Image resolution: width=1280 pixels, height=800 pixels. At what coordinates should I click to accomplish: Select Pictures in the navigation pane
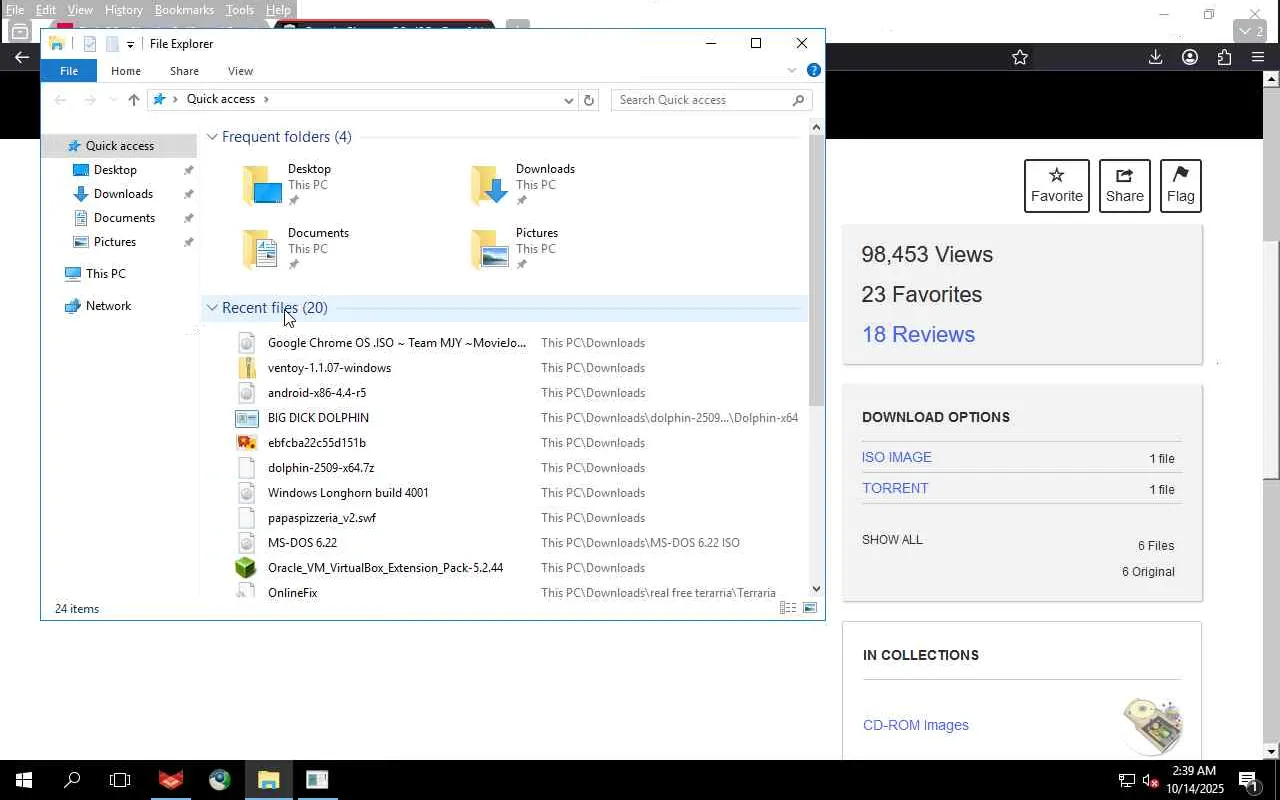click(x=115, y=242)
